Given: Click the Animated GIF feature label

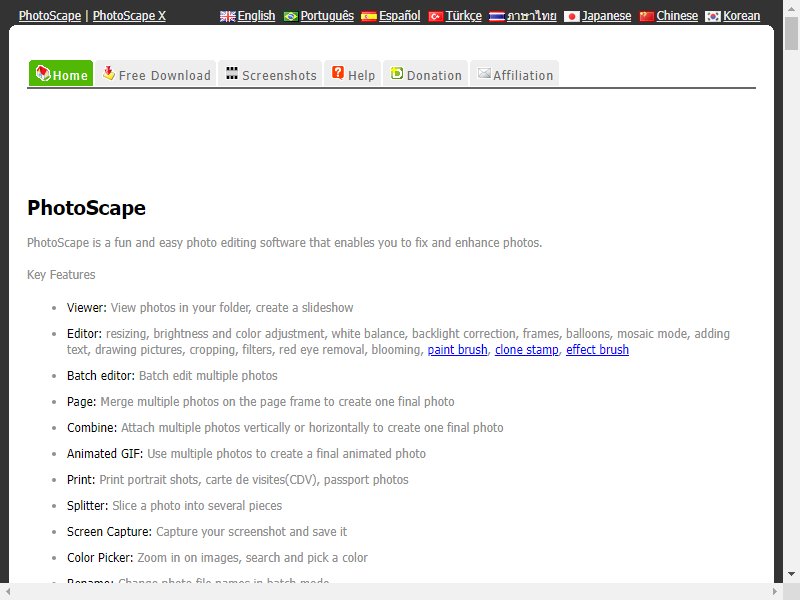Looking at the screenshot, I should coord(105,454).
